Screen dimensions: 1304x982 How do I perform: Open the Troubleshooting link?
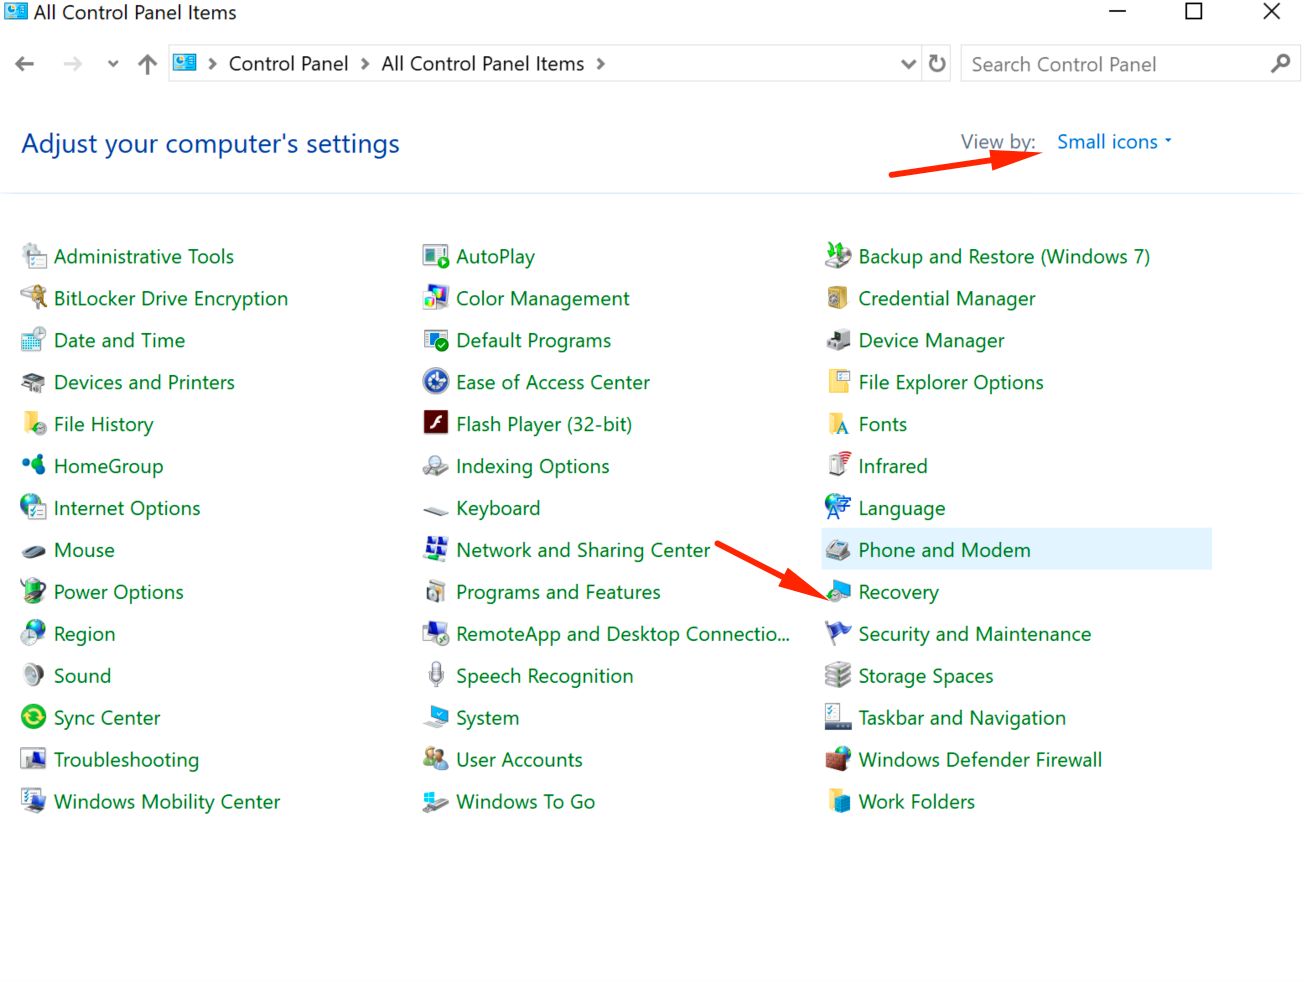point(127,760)
